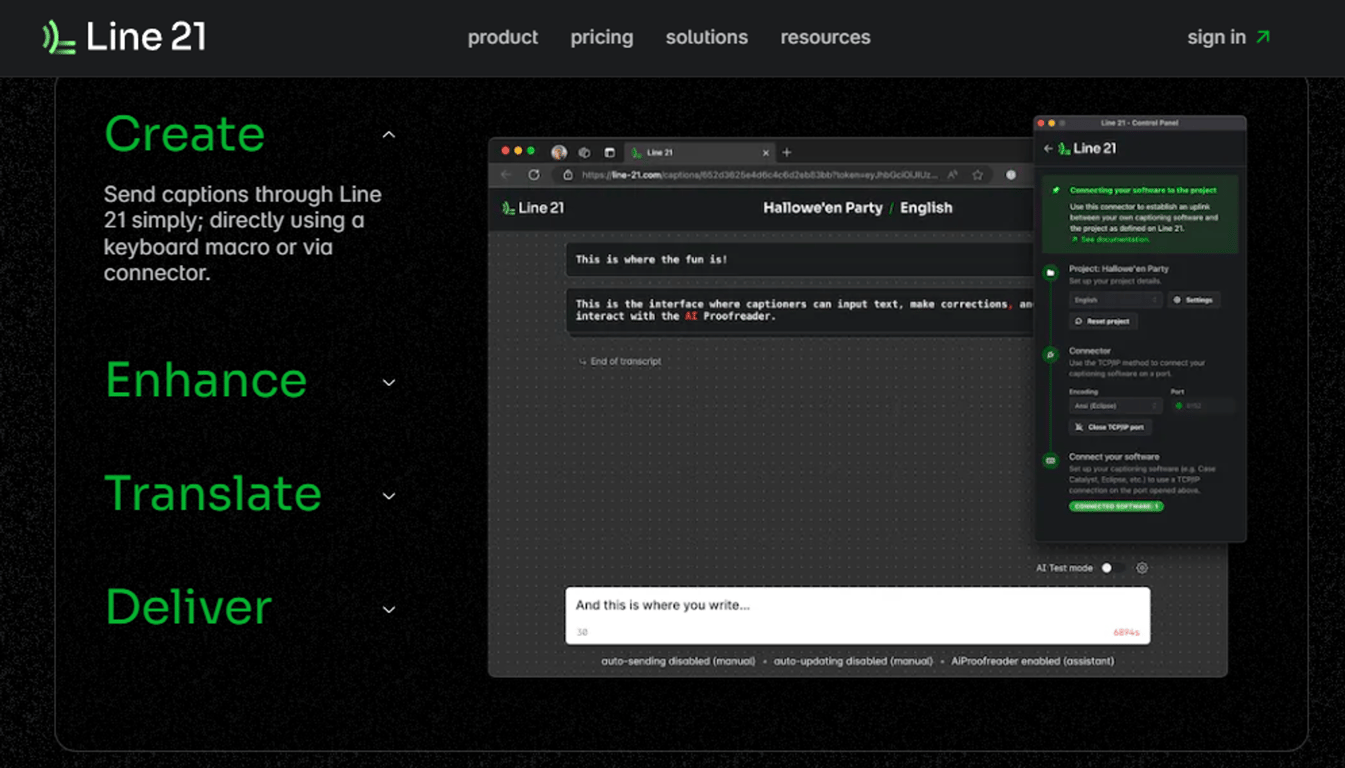The image size is (1345, 768).
Task: Select the Deliver heading
Action: [189, 607]
